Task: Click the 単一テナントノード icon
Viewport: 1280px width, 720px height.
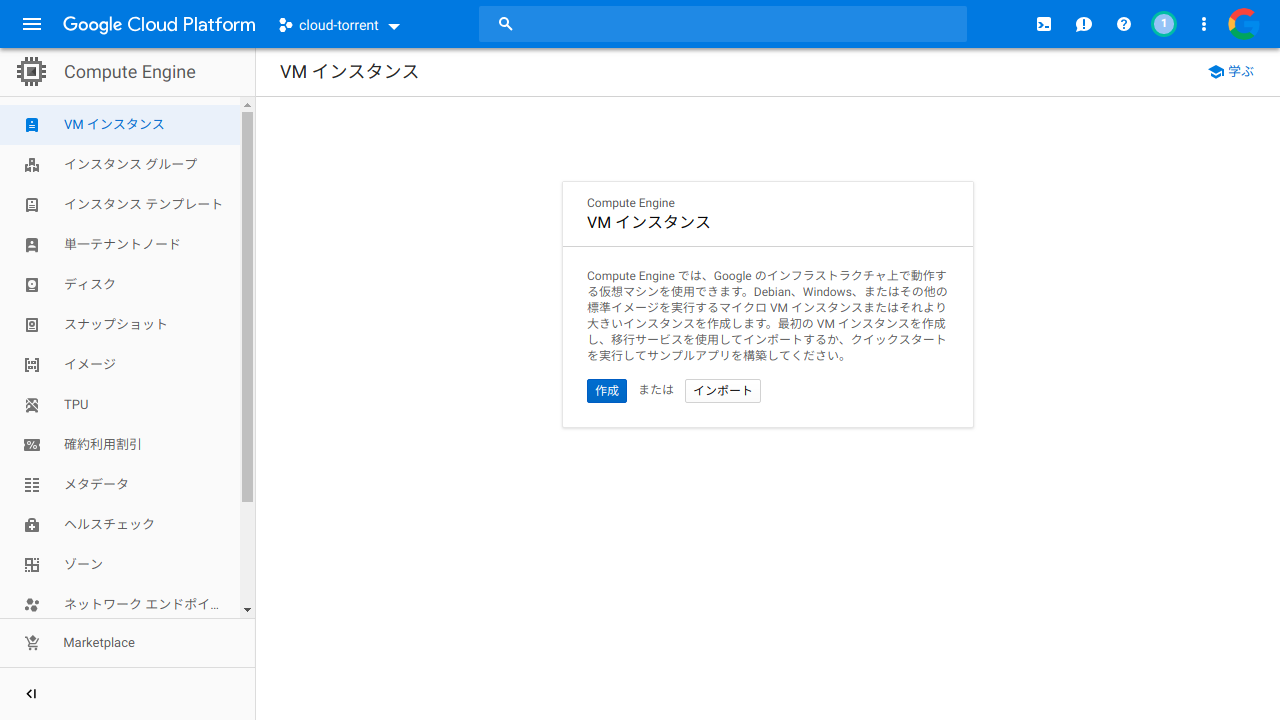Action: point(32,245)
